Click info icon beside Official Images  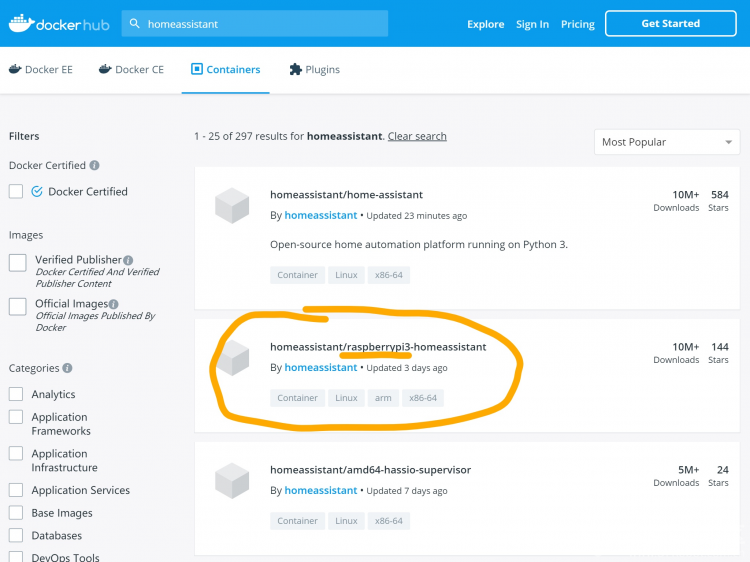[113, 304]
